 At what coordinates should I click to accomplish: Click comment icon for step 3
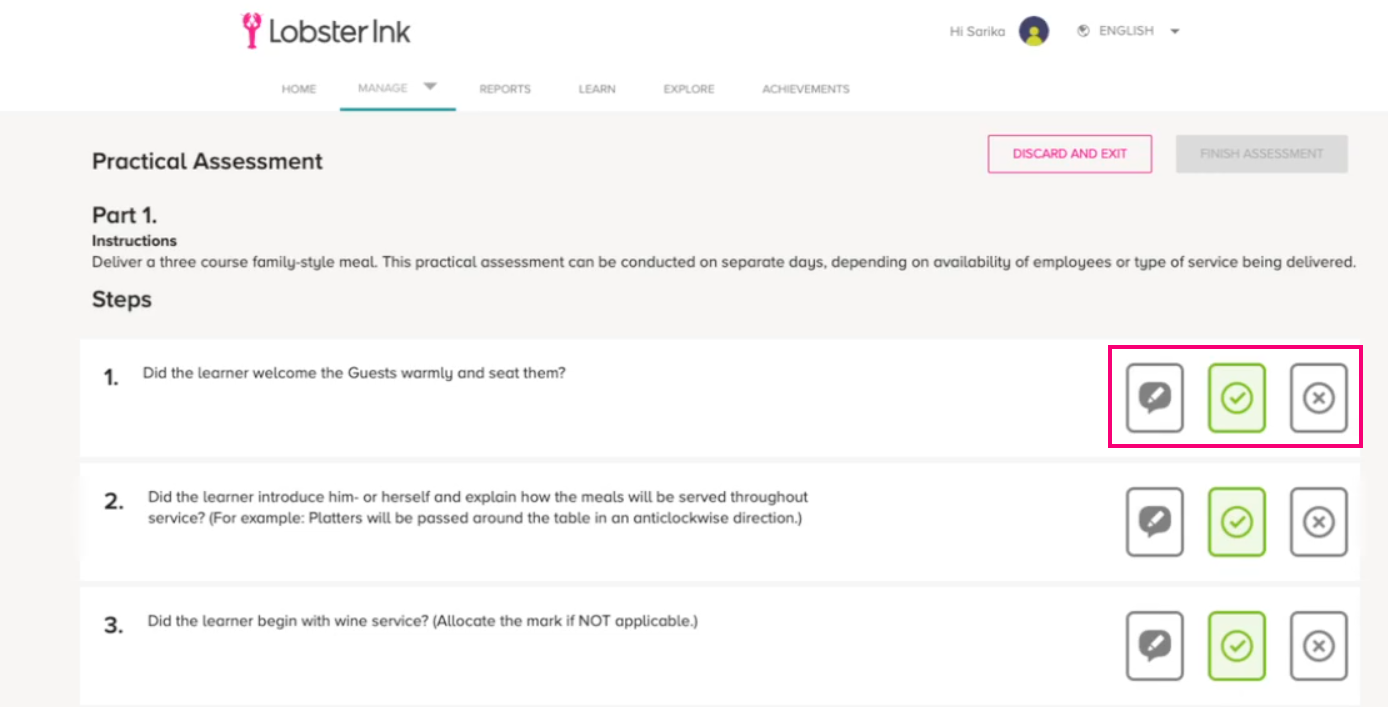click(x=1155, y=646)
